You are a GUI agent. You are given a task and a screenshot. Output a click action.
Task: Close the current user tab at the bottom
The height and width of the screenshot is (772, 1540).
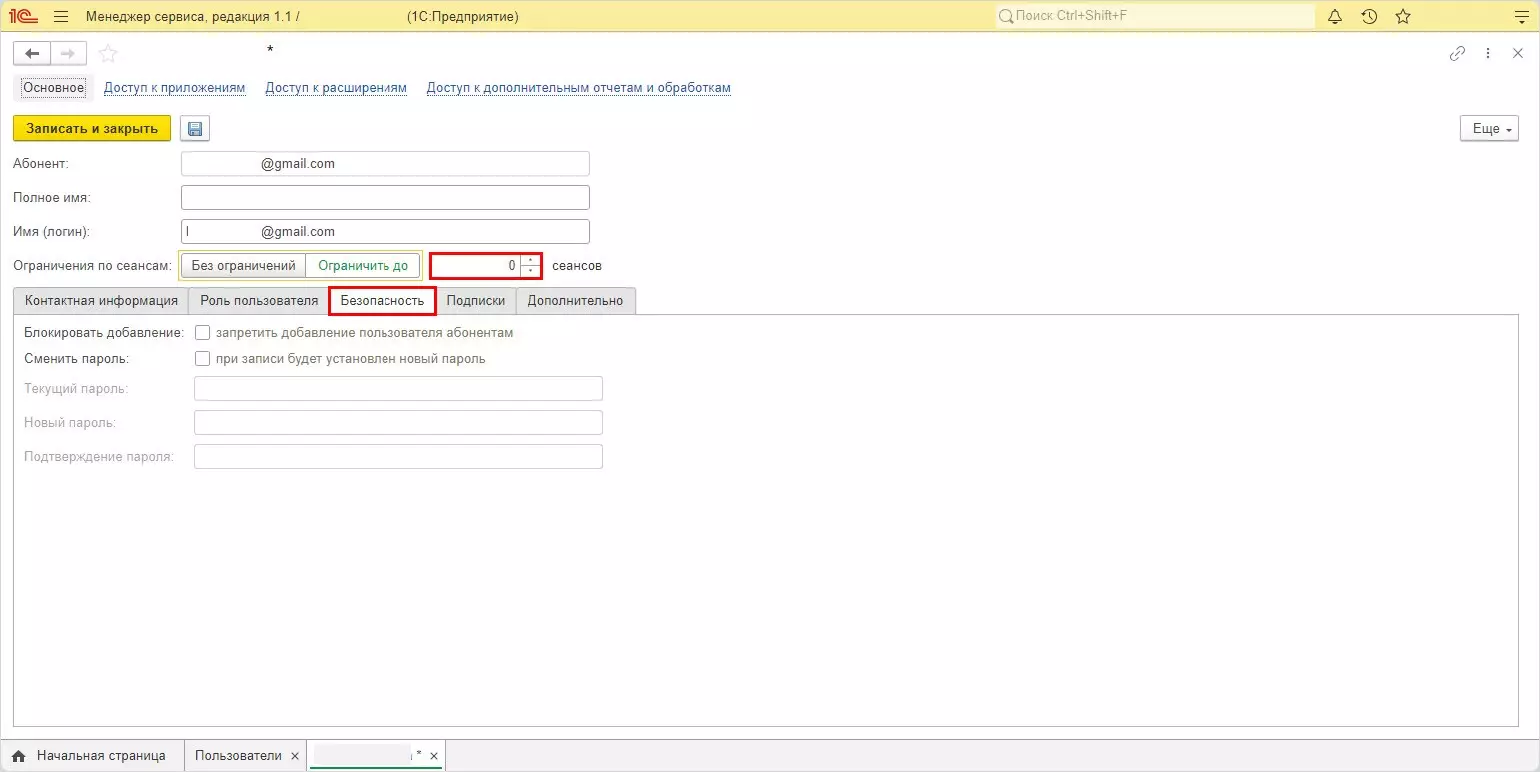(435, 756)
